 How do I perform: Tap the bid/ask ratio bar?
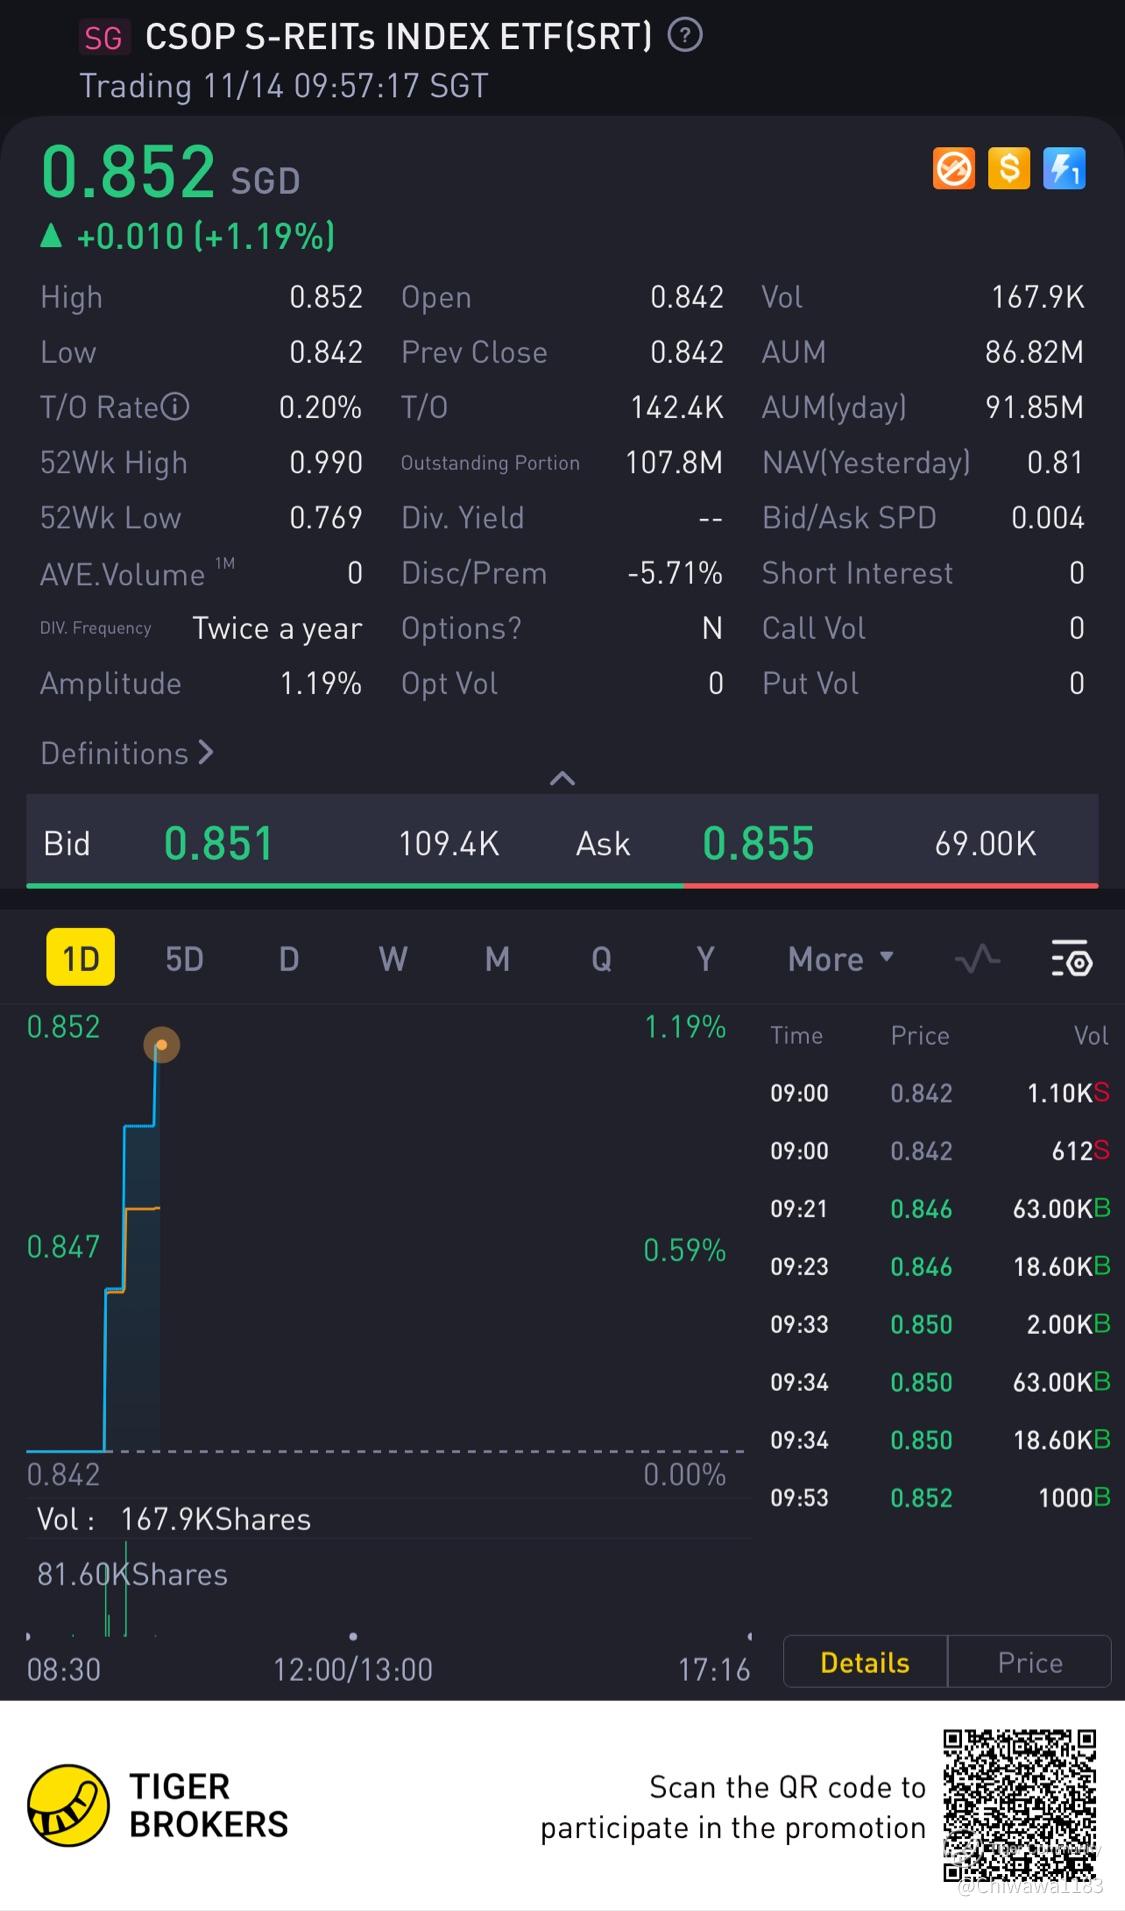click(562, 885)
